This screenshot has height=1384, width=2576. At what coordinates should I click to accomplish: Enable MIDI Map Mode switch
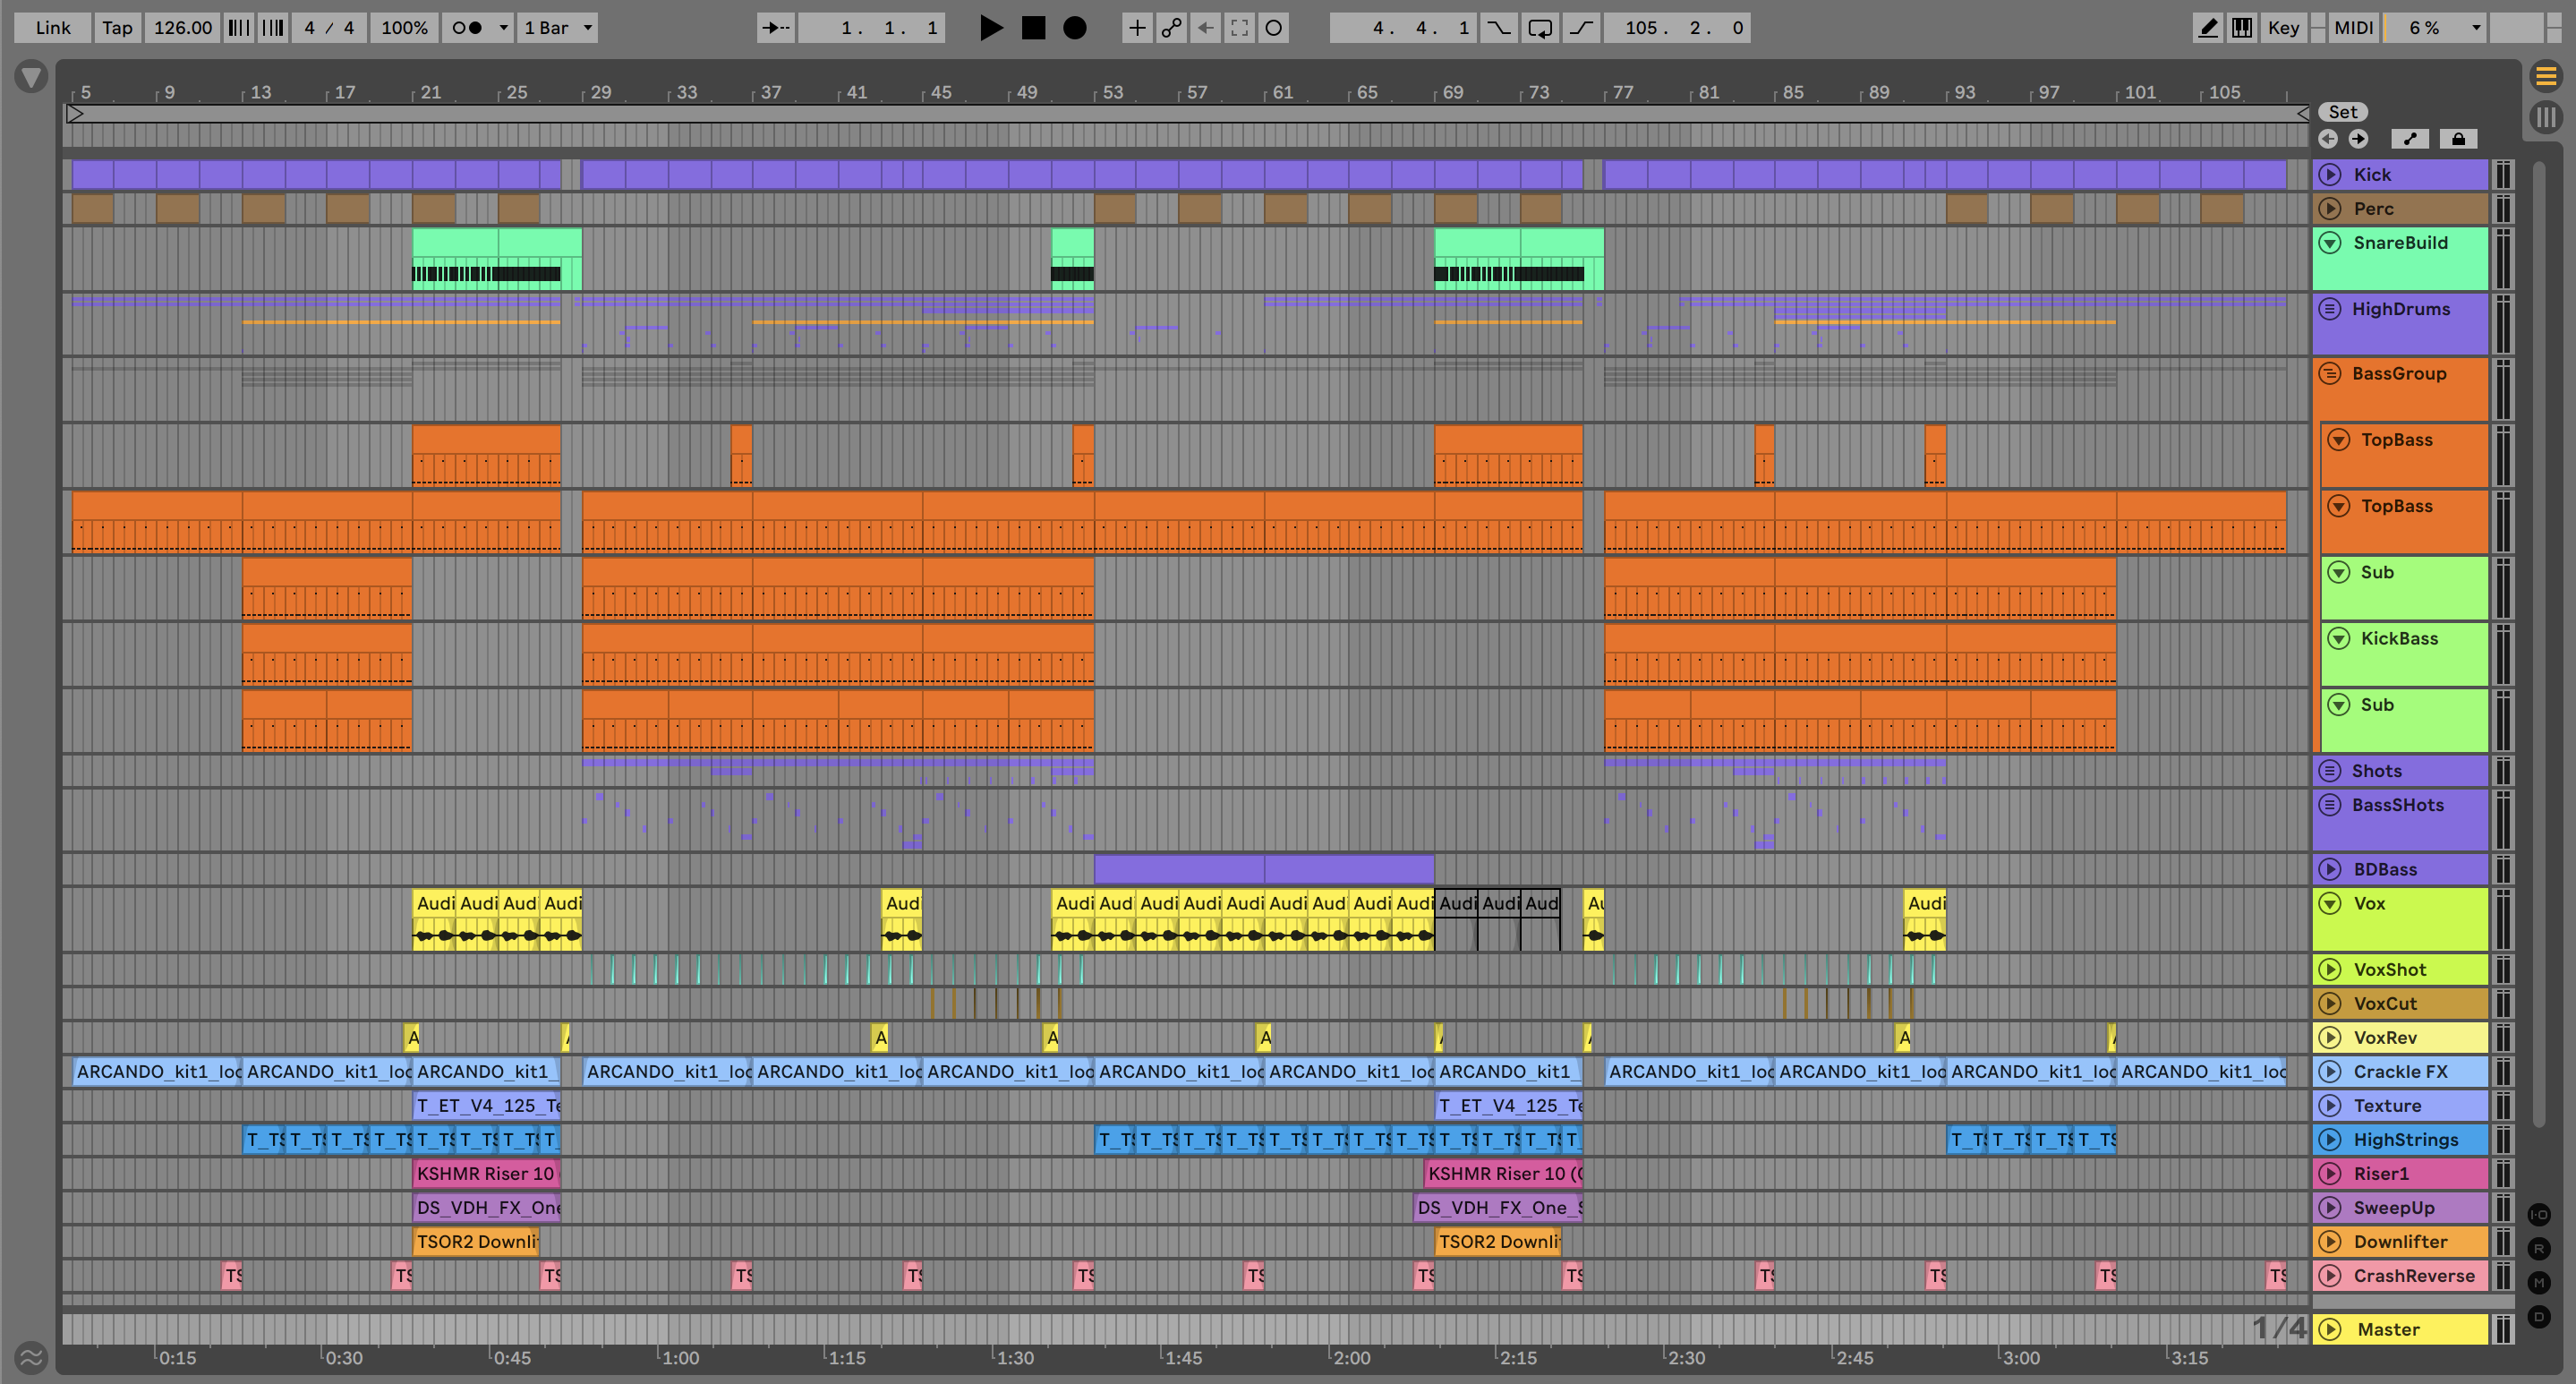(x=2353, y=28)
